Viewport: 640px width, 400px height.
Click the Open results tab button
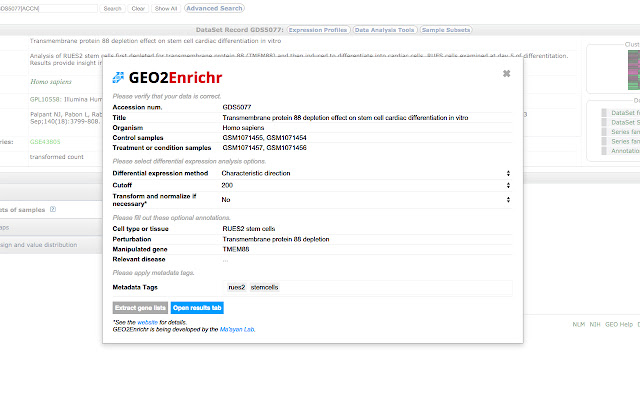click(197, 308)
